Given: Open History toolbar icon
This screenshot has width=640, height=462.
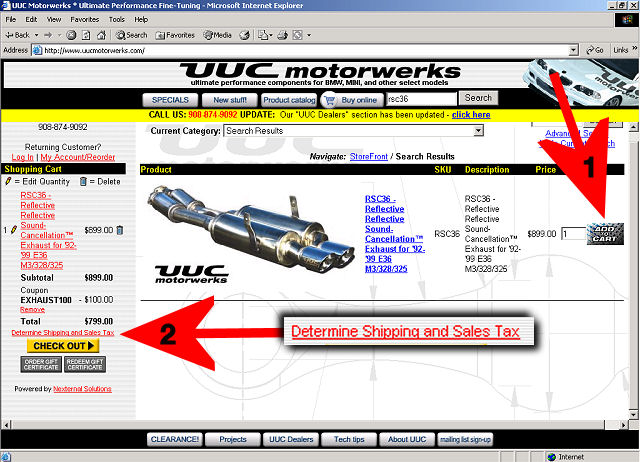Looking at the screenshot, I should click(244, 35).
